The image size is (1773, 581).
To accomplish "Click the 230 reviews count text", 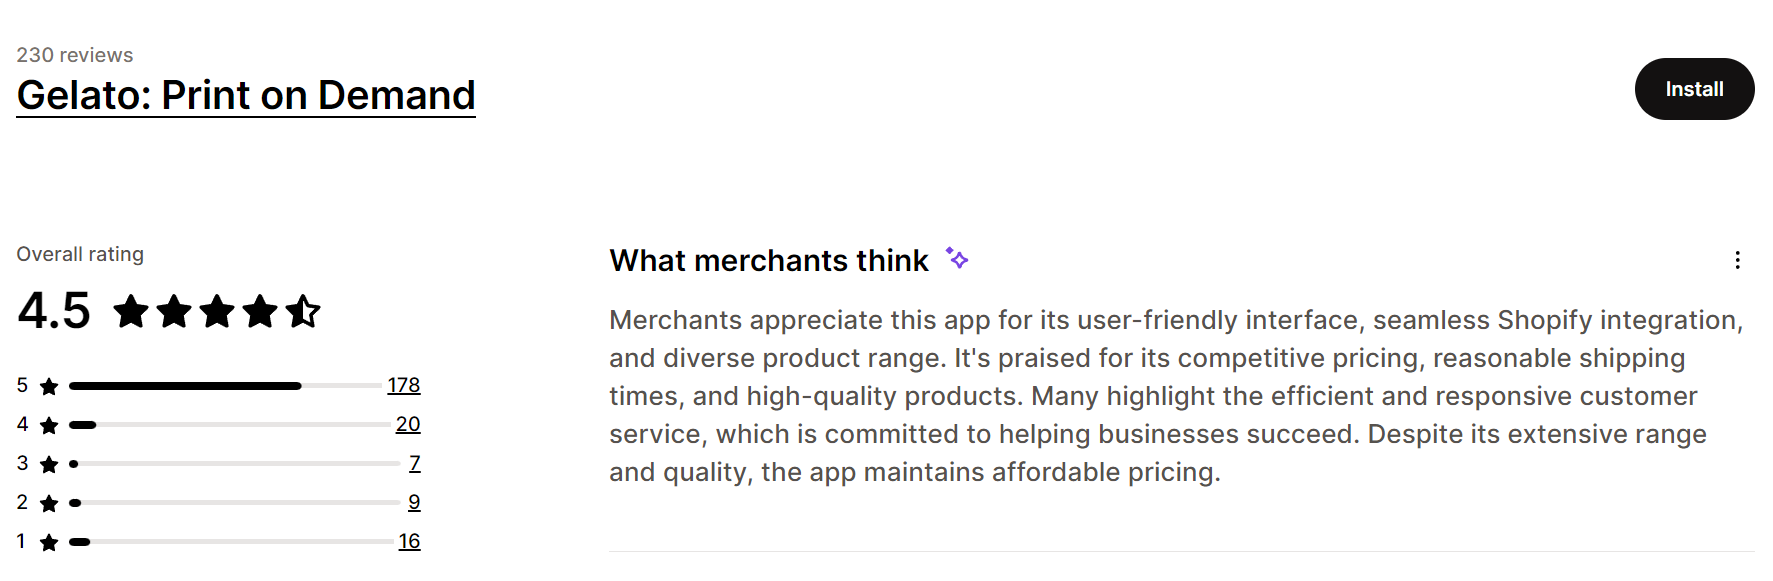I will coord(74,54).
